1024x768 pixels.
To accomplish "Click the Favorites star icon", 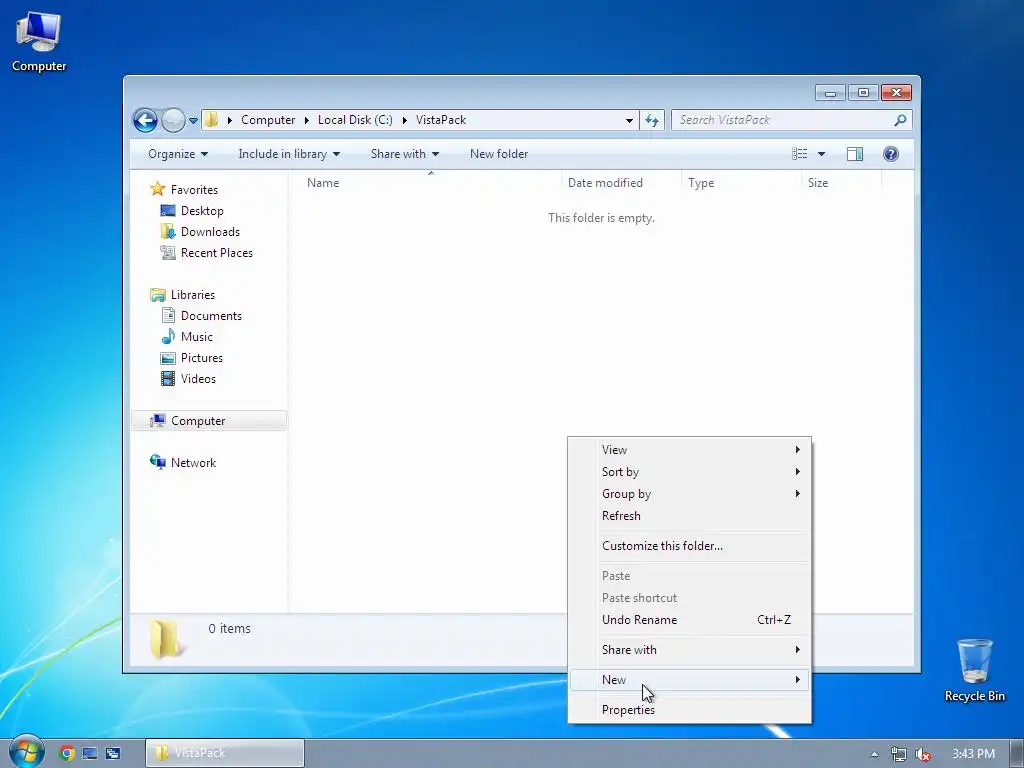I will 157,189.
